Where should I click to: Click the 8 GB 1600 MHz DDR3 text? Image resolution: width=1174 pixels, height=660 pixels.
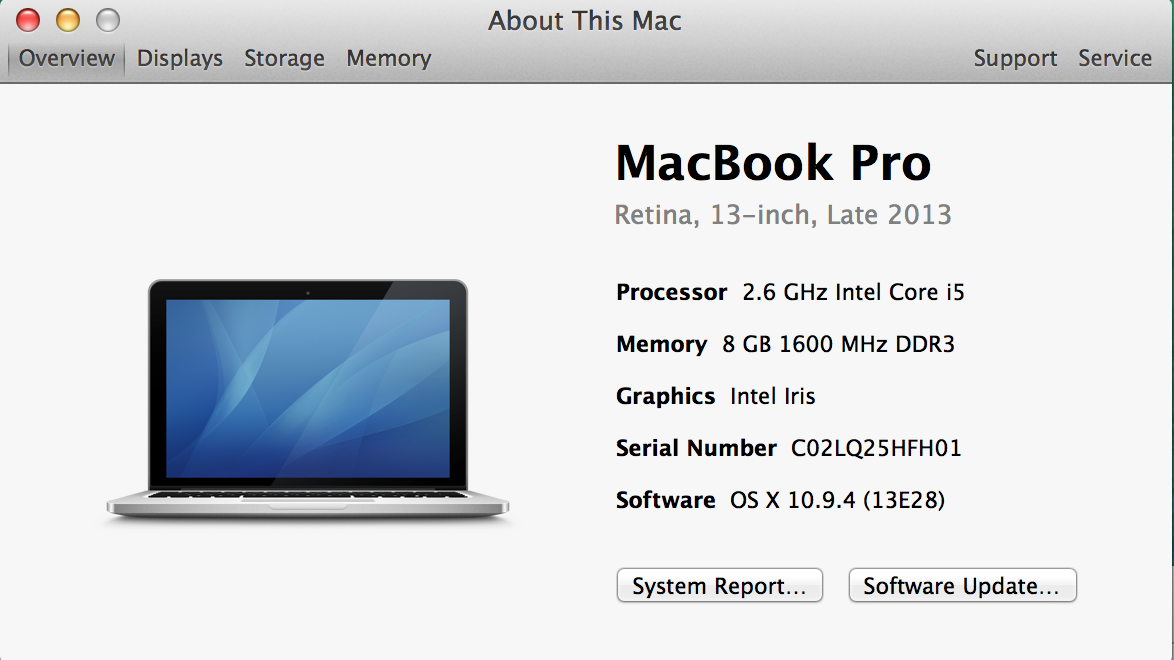[x=838, y=344]
